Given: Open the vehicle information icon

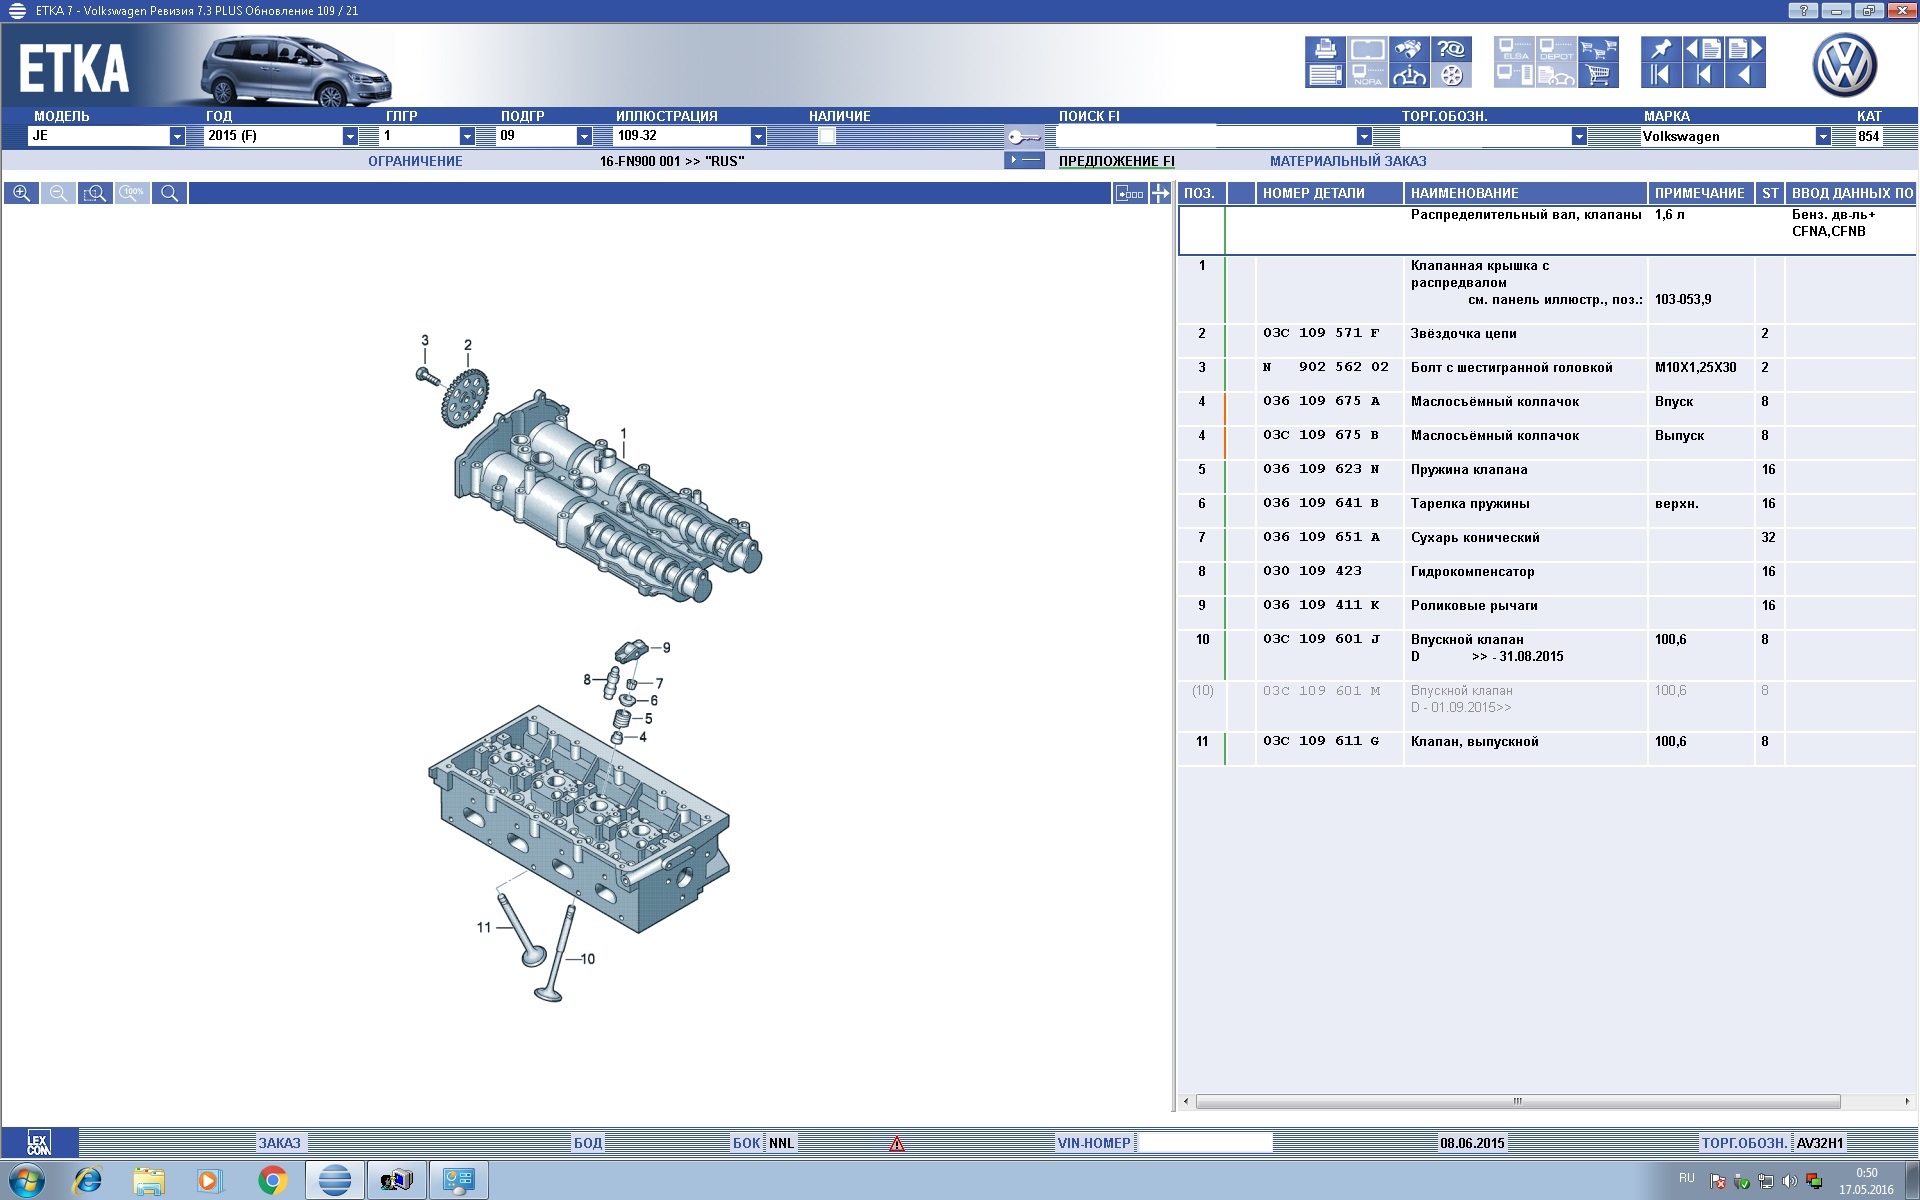Looking at the screenshot, I should tap(1409, 75).
